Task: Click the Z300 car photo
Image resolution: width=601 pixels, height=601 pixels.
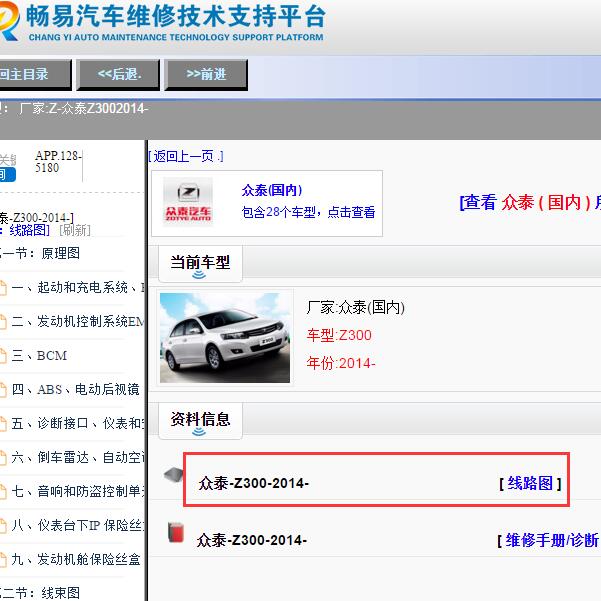Action: pyautogui.click(x=225, y=338)
